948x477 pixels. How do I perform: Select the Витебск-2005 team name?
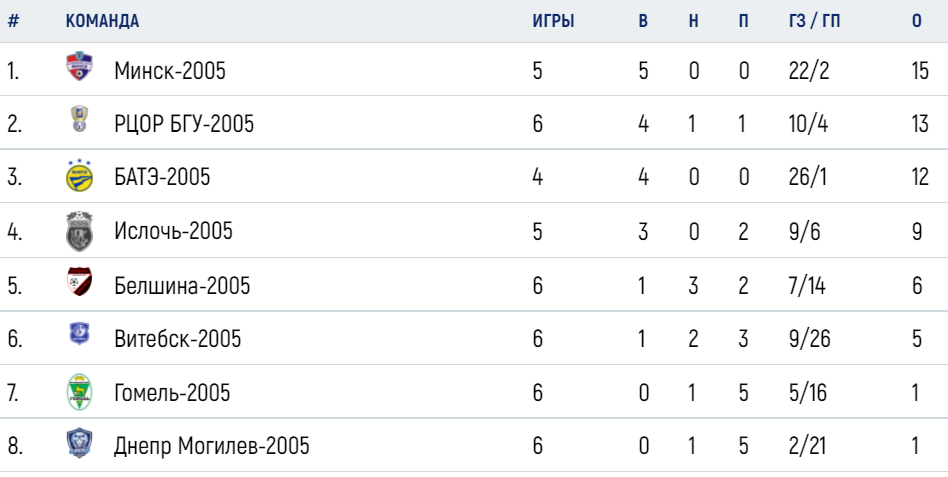178,339
